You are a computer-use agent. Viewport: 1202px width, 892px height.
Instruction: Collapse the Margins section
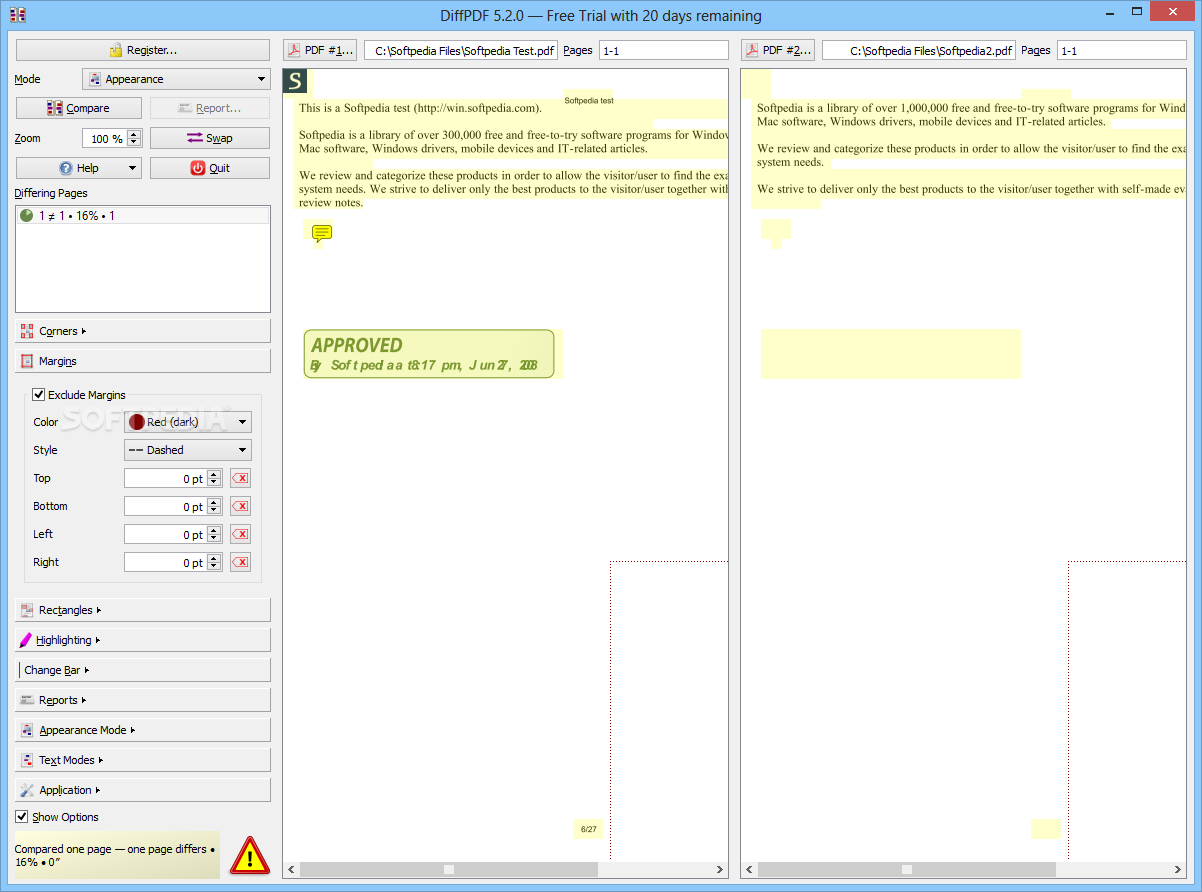pos(143,361)
